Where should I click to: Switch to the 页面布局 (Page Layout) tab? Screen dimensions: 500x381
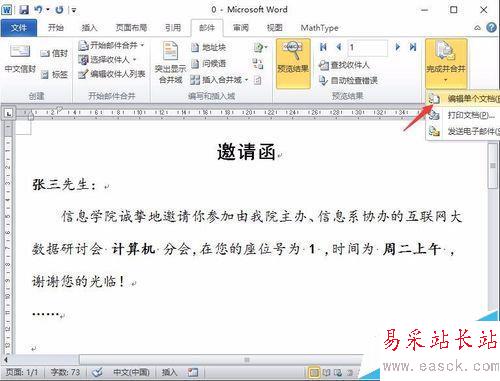pyautogui.click(x=131, y=28)
